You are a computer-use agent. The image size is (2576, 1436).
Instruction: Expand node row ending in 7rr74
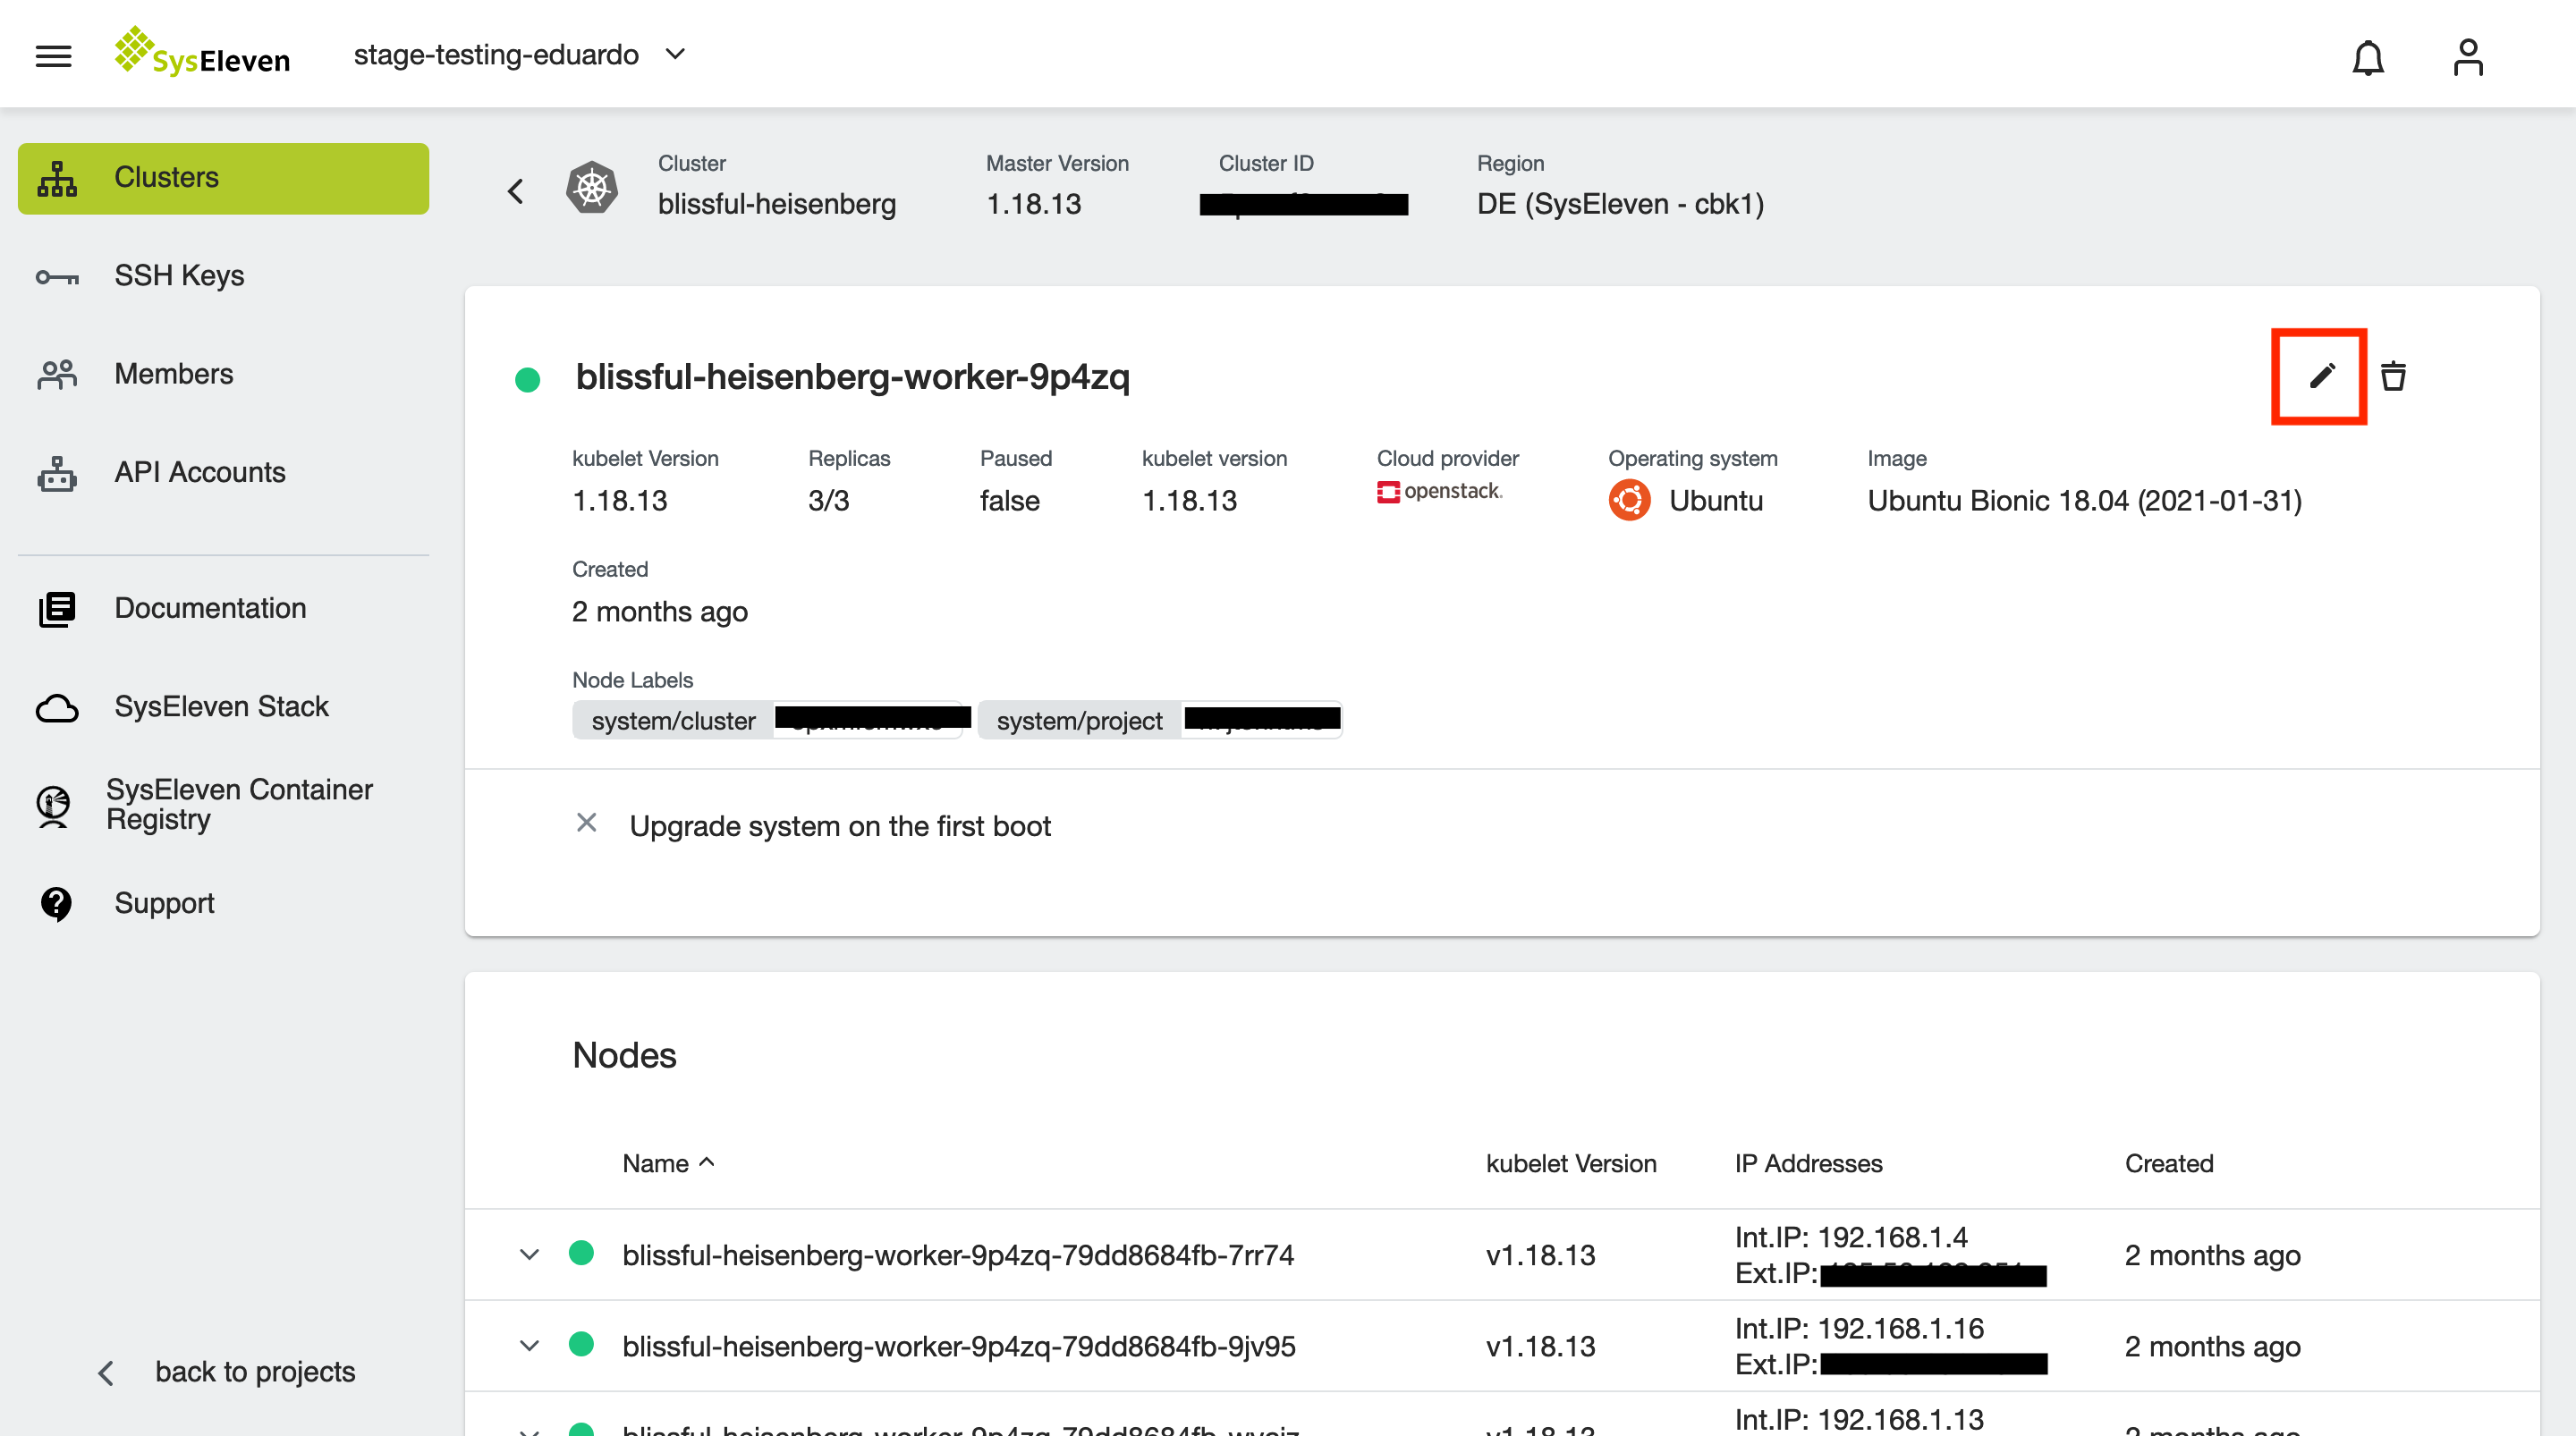529,1254
